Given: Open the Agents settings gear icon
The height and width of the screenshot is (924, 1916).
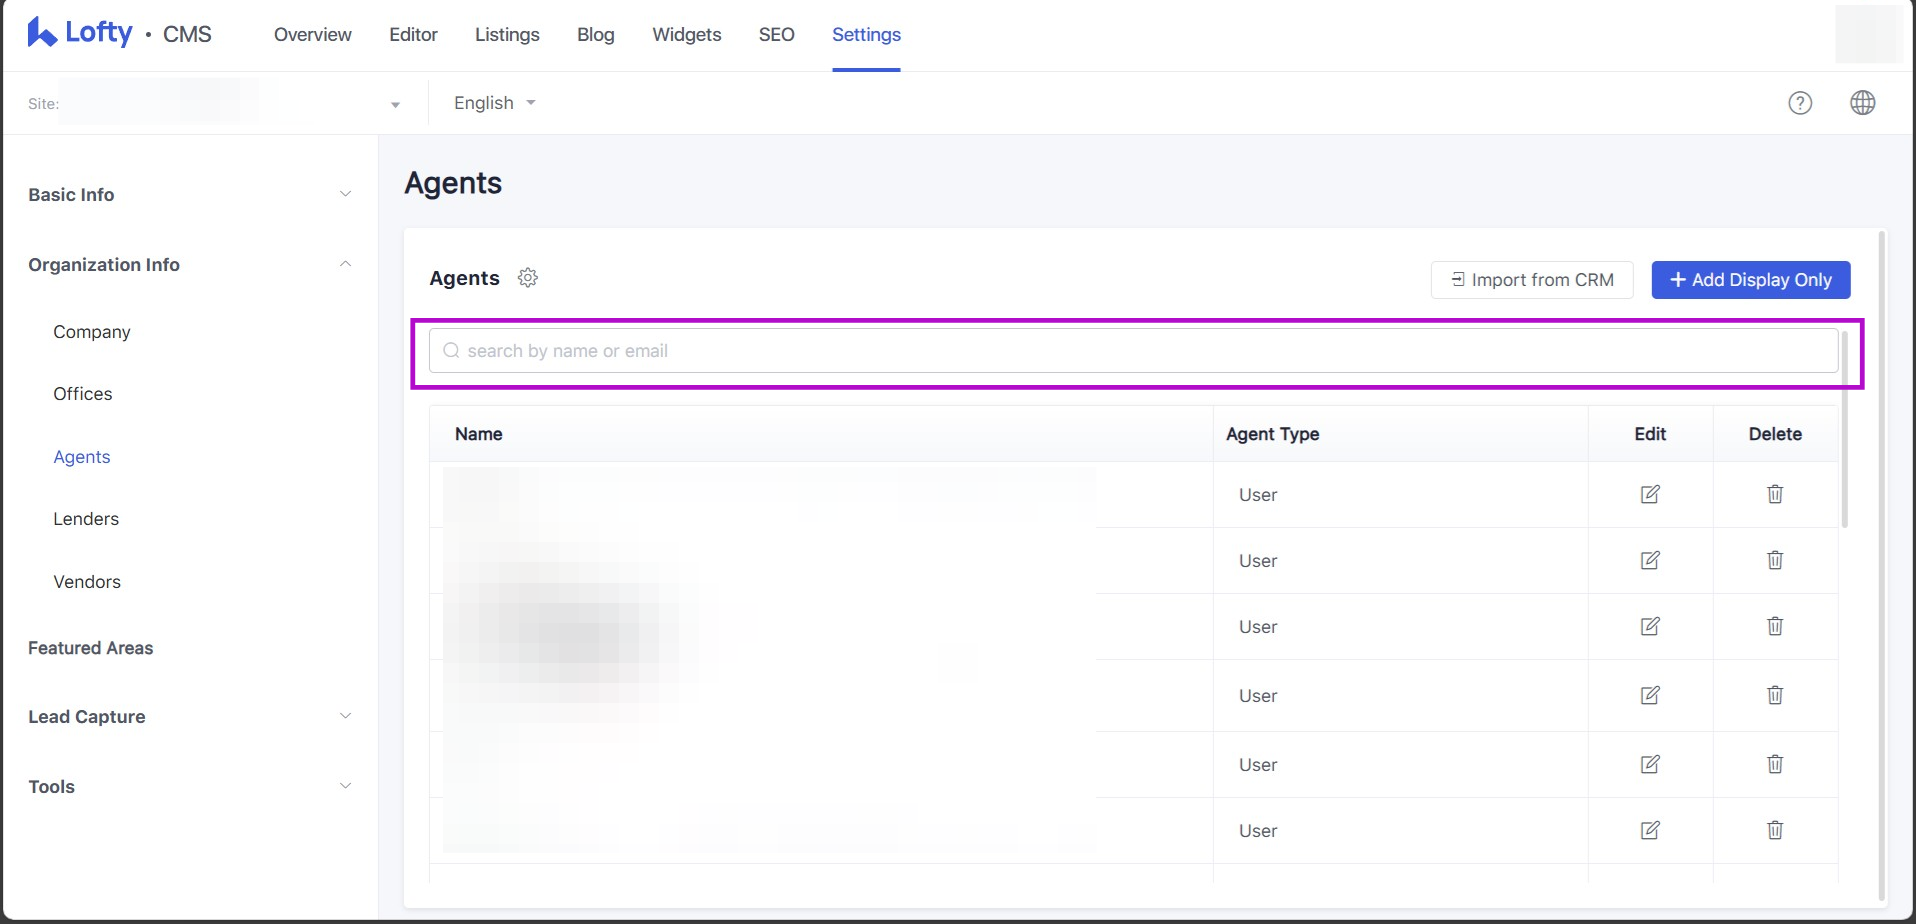Looking at the screenshot, I should [528, 278].
